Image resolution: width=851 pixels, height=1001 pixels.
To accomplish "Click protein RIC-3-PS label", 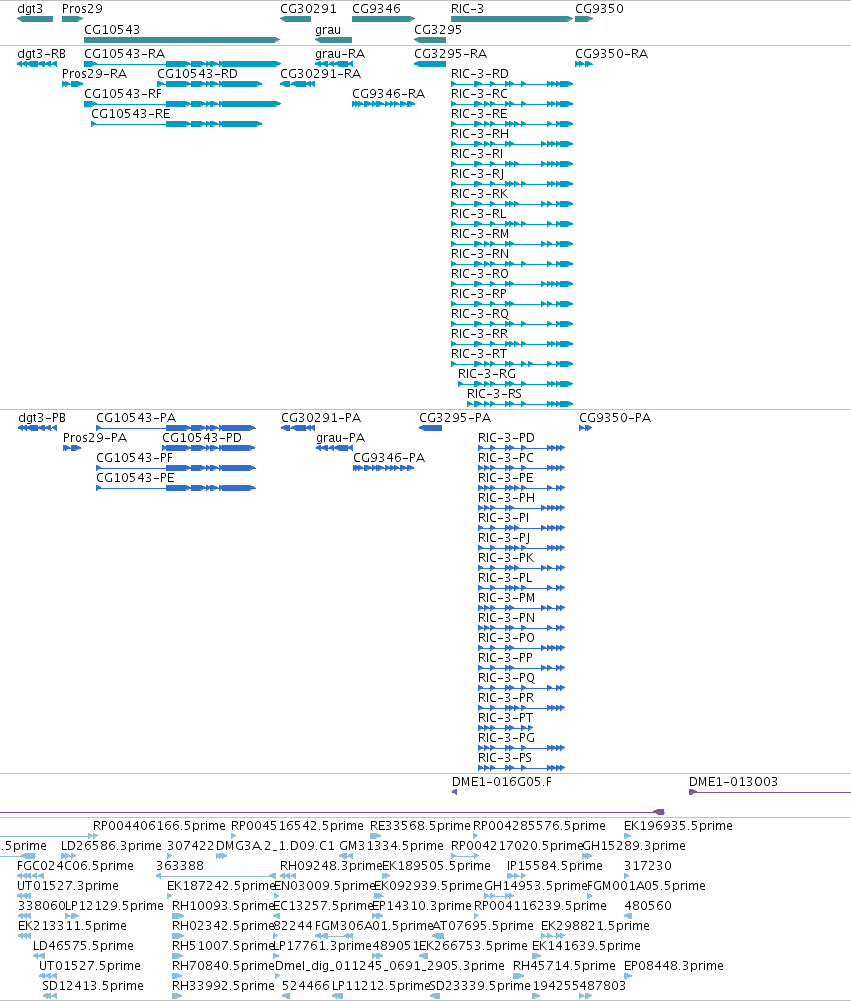I will 505,758.
